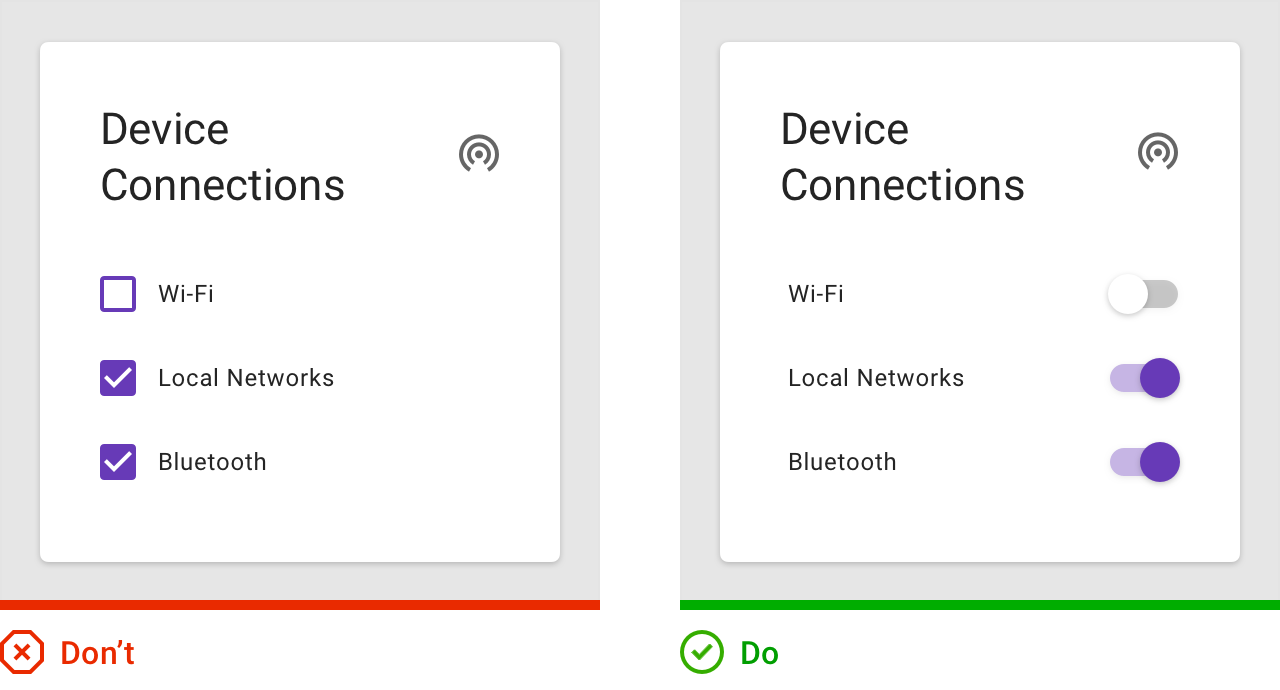The height and width of the screenshot is (690, 1280).
Task: Click the Wi-Fi label in the switch card
Action: (816, 294)
